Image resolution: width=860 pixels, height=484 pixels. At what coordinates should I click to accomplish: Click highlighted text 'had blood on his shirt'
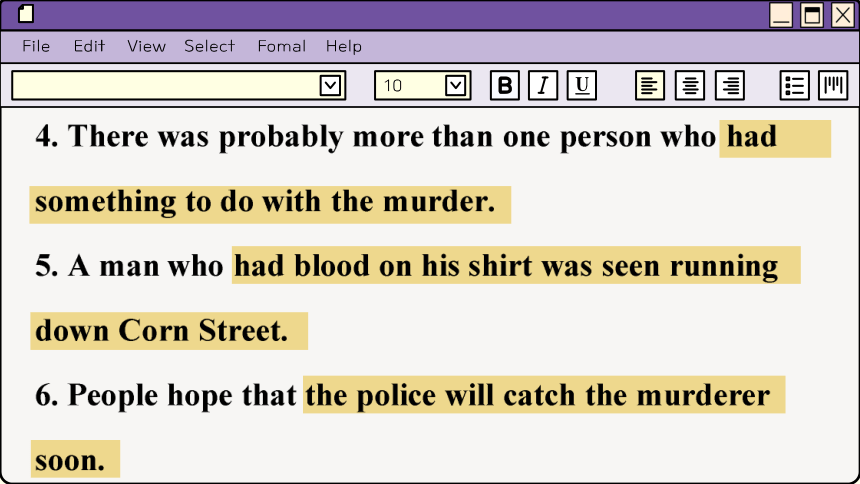click(x=383, y=266)
